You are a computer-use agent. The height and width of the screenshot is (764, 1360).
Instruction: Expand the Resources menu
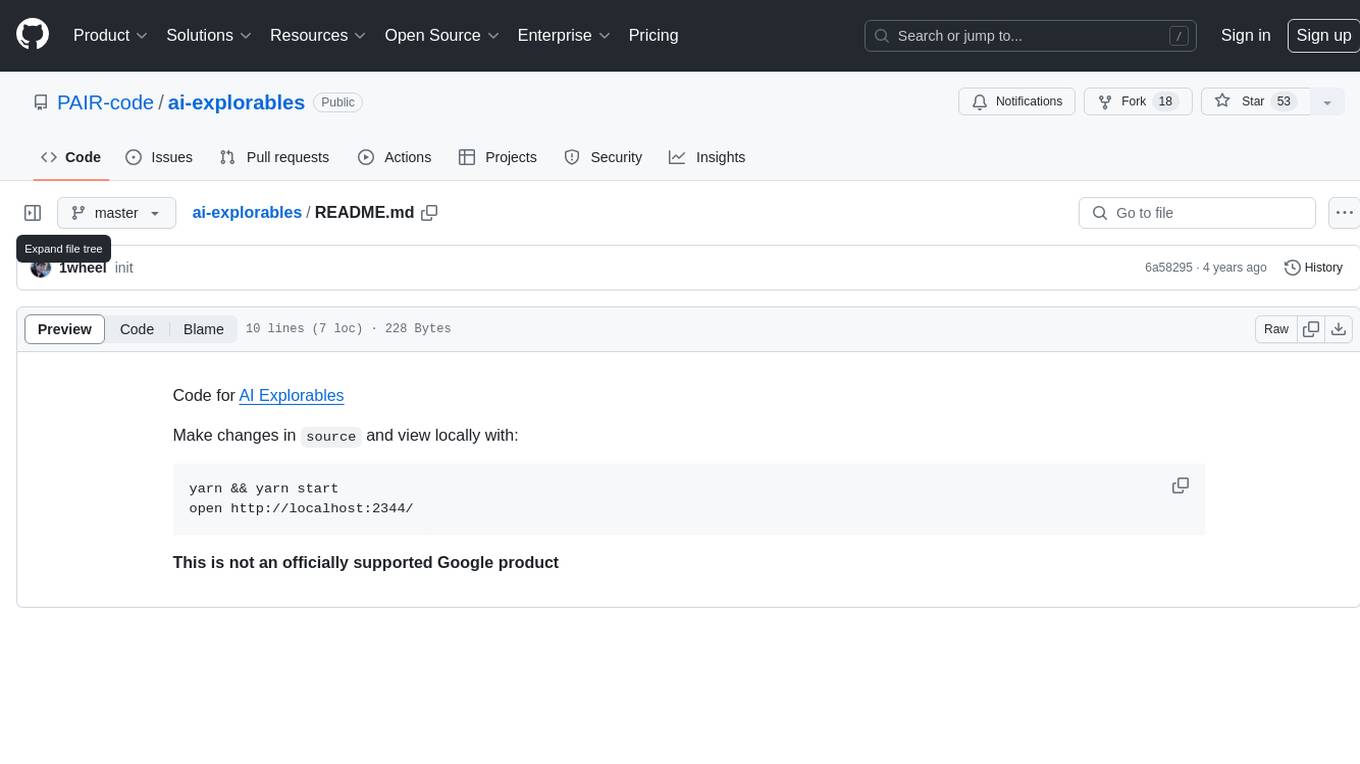pyautogui.click(x=318, y=35)
